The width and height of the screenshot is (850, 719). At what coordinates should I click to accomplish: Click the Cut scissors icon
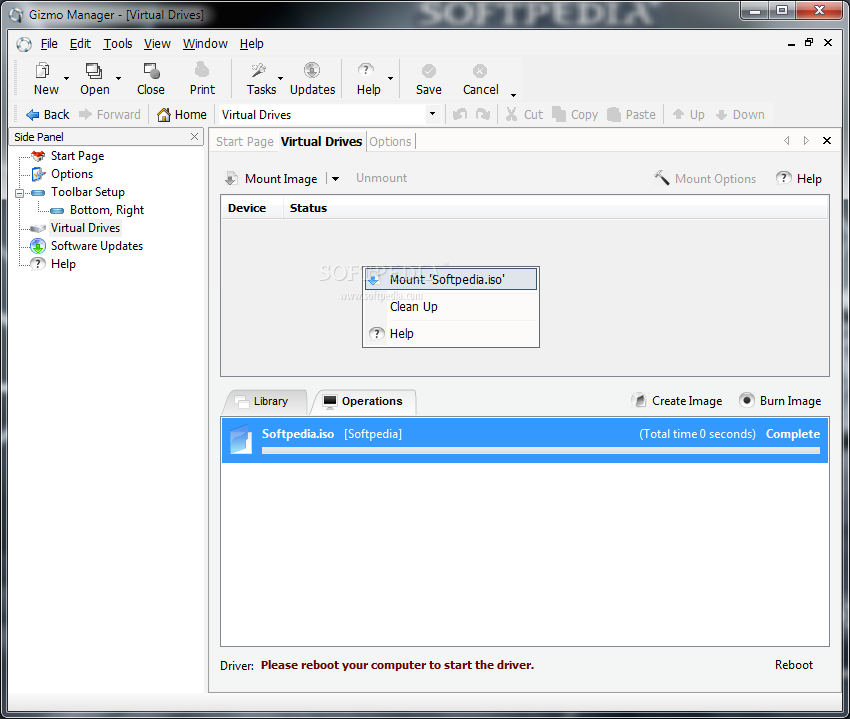[511, 114]
